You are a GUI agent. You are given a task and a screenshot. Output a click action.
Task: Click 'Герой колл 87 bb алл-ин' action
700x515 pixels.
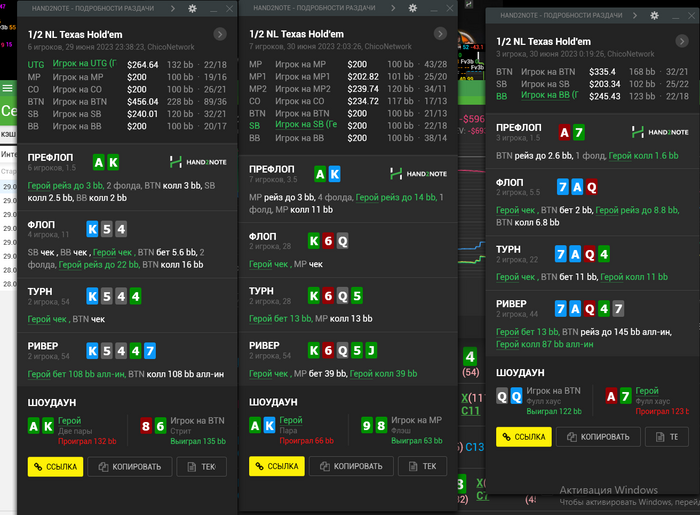545,344
